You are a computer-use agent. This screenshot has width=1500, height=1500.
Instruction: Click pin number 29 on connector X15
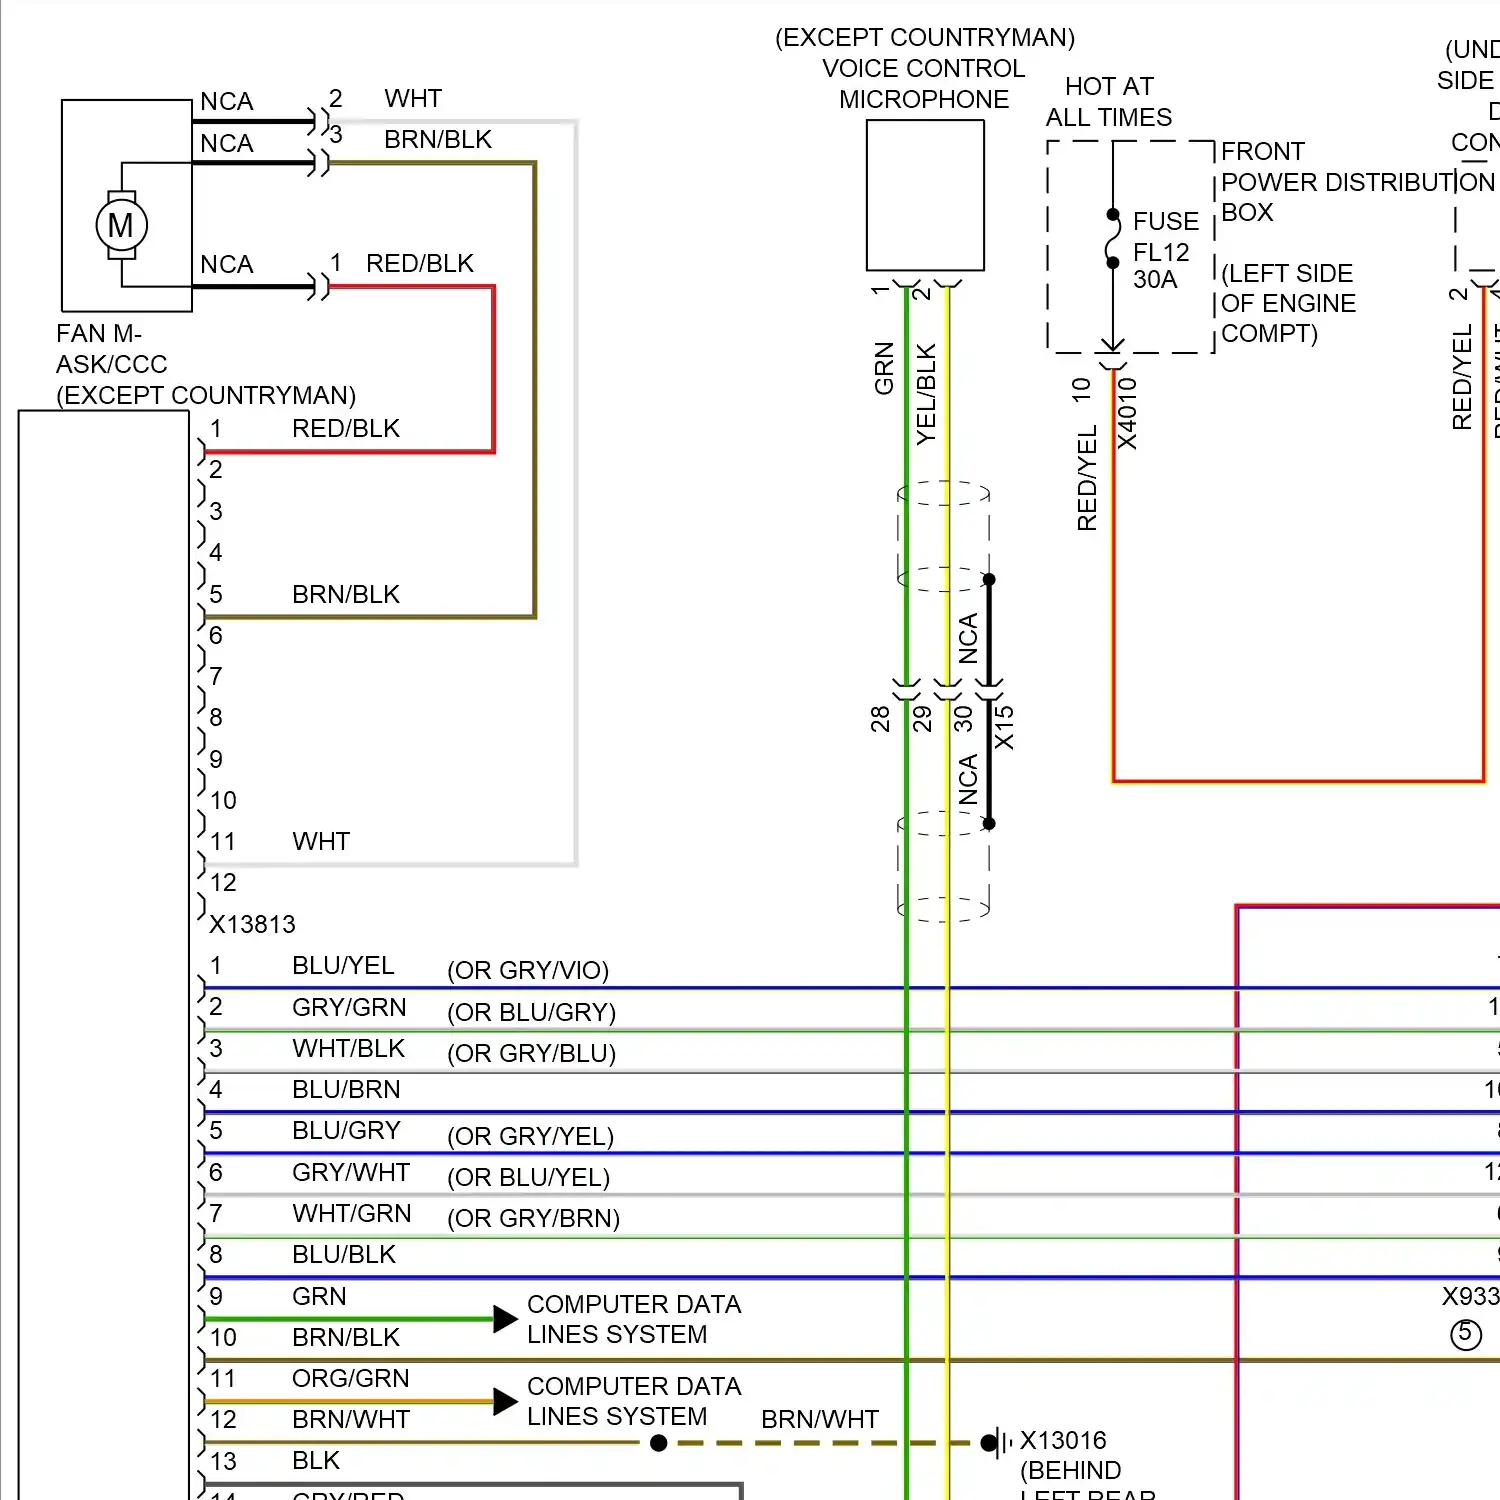(x=922, y=719)
